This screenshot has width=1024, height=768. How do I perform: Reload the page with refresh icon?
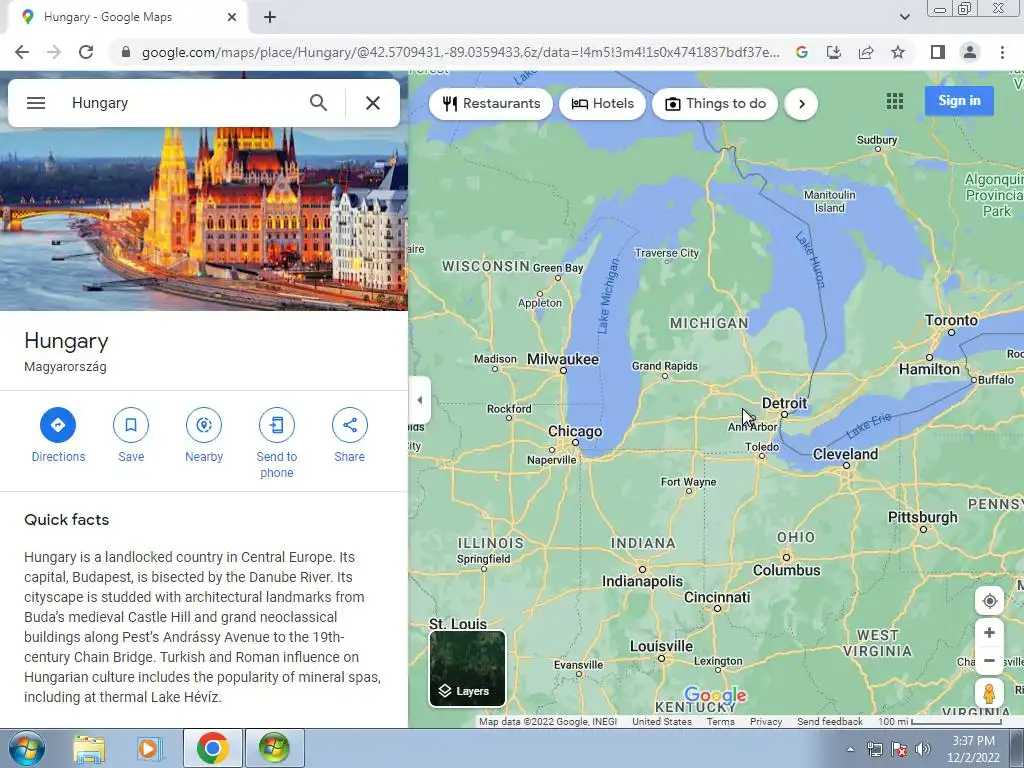pos(86,52)
